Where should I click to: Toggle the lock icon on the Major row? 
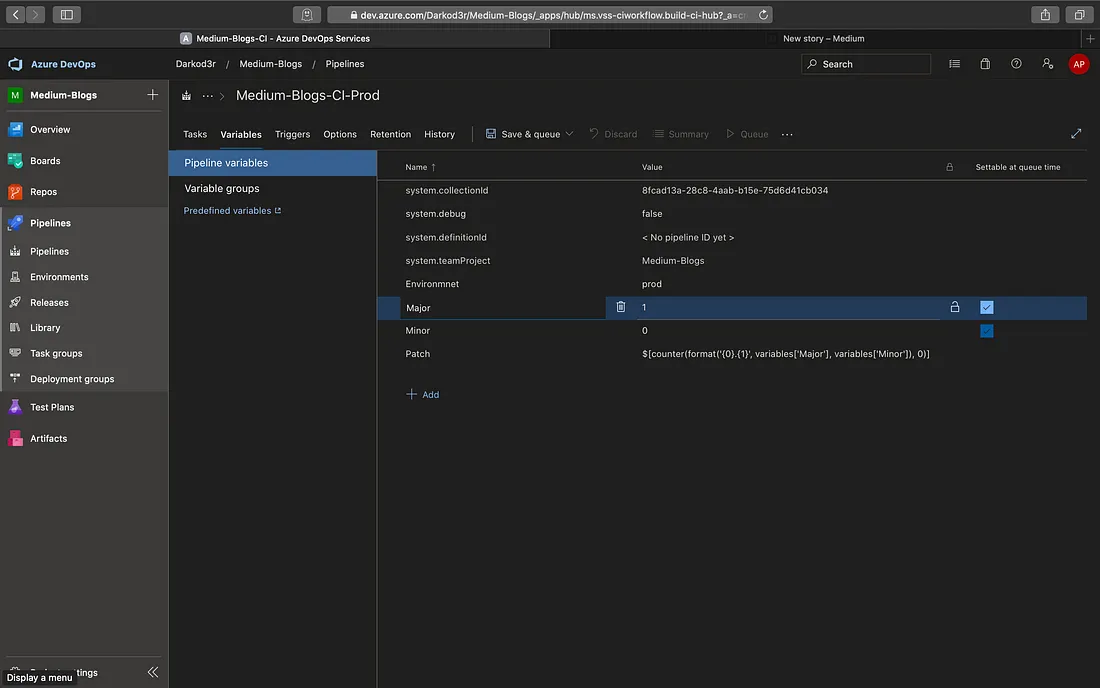955,307
